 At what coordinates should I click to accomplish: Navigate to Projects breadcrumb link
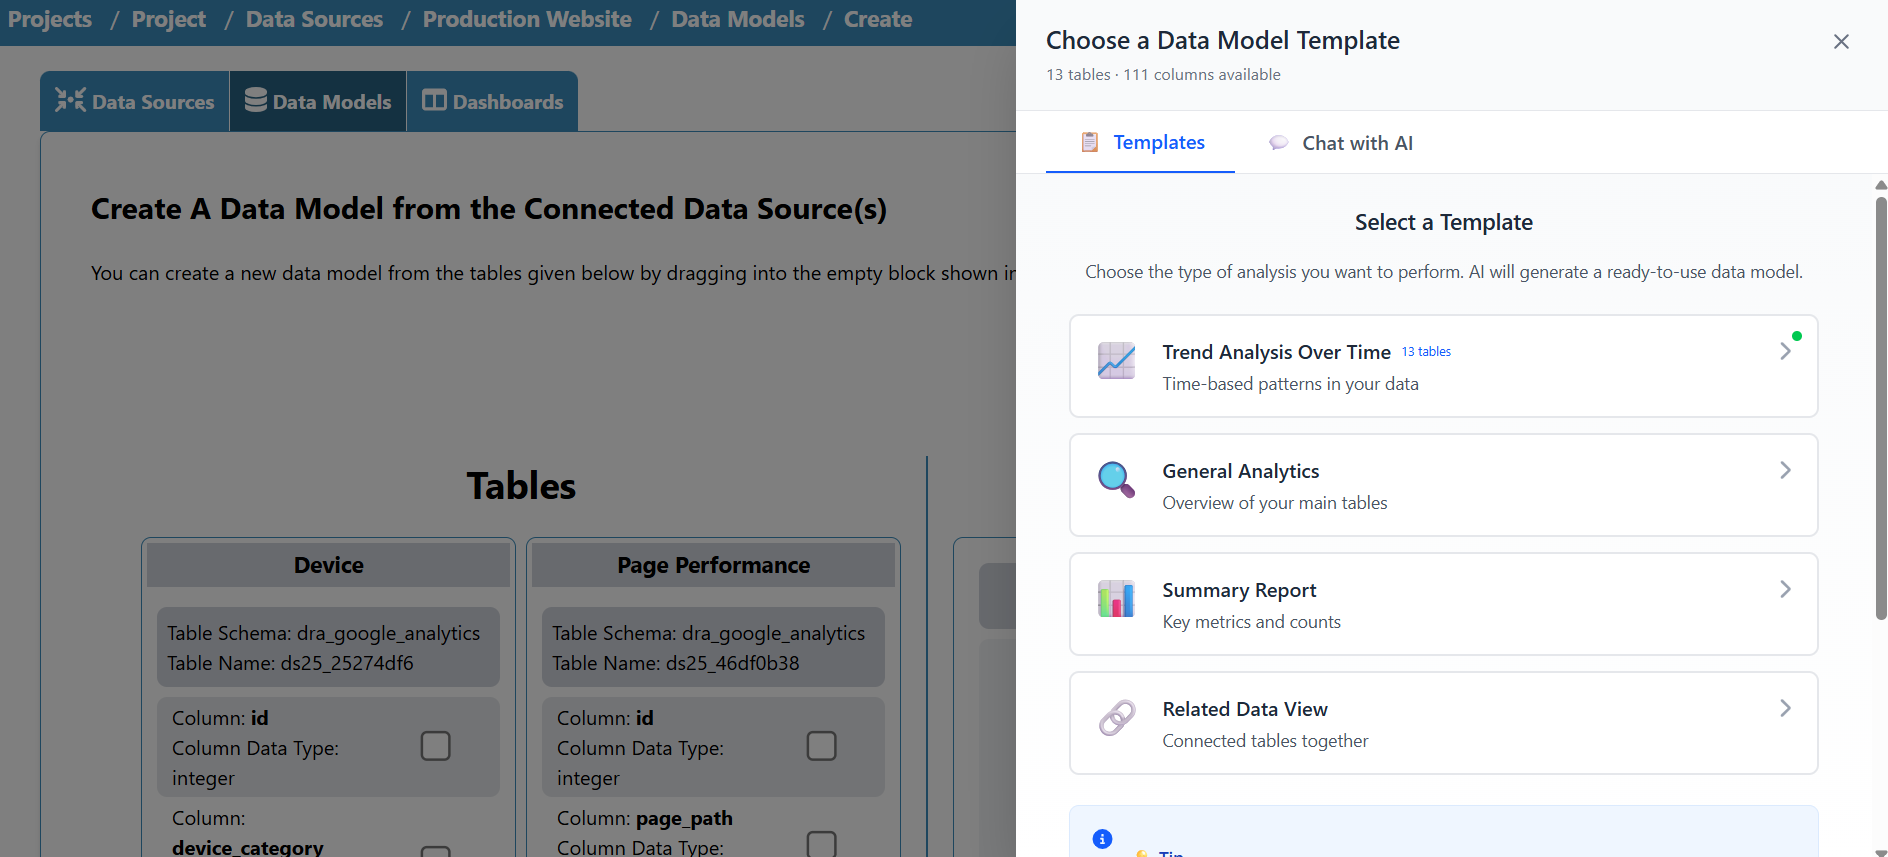50,19
